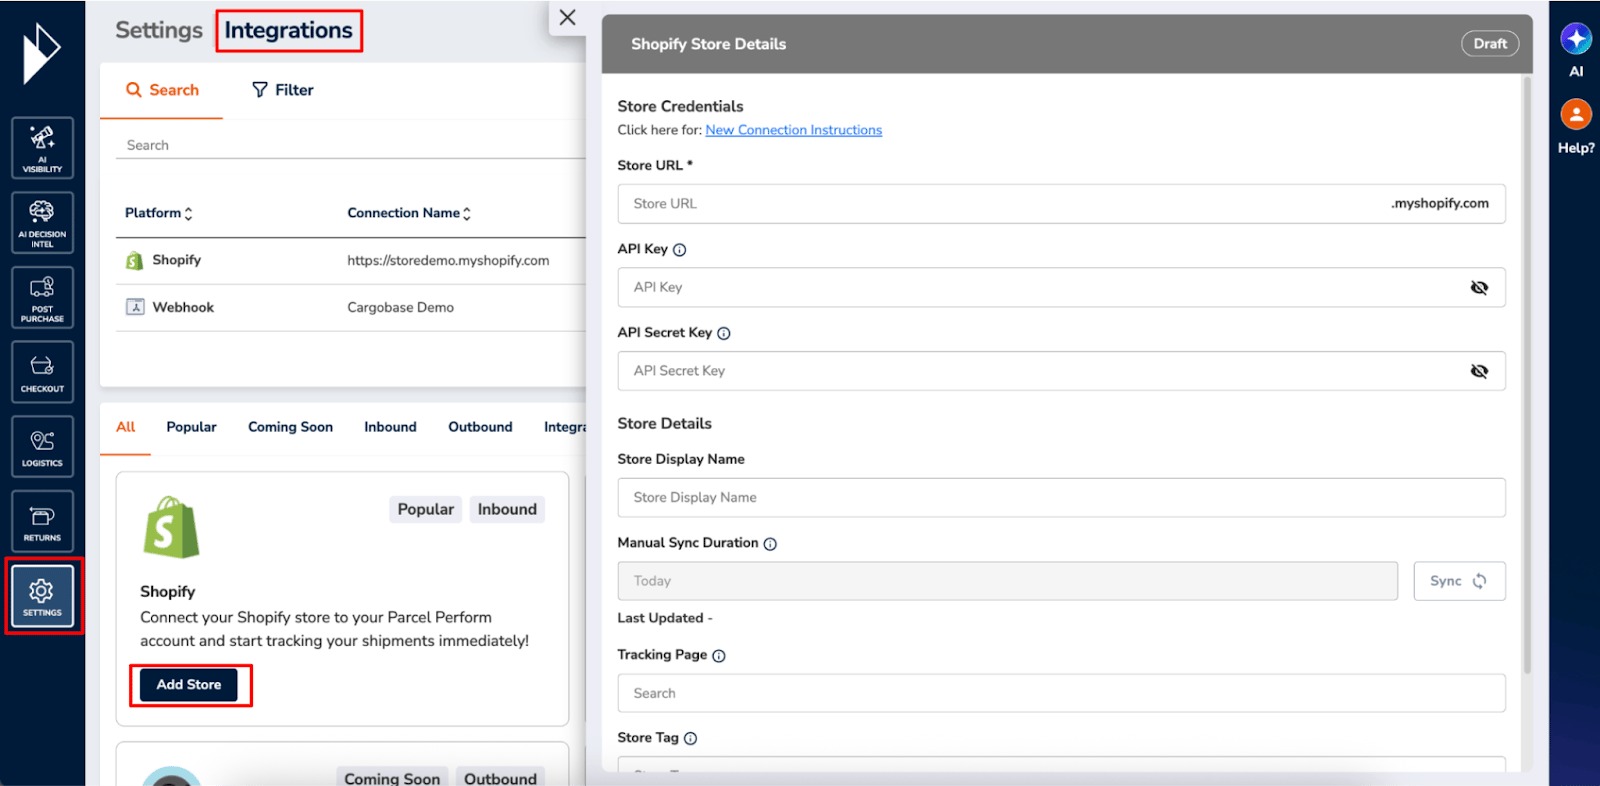The image size is (1600, 786).
Task: Select the Outbound tab
Action: coord(480,427)
